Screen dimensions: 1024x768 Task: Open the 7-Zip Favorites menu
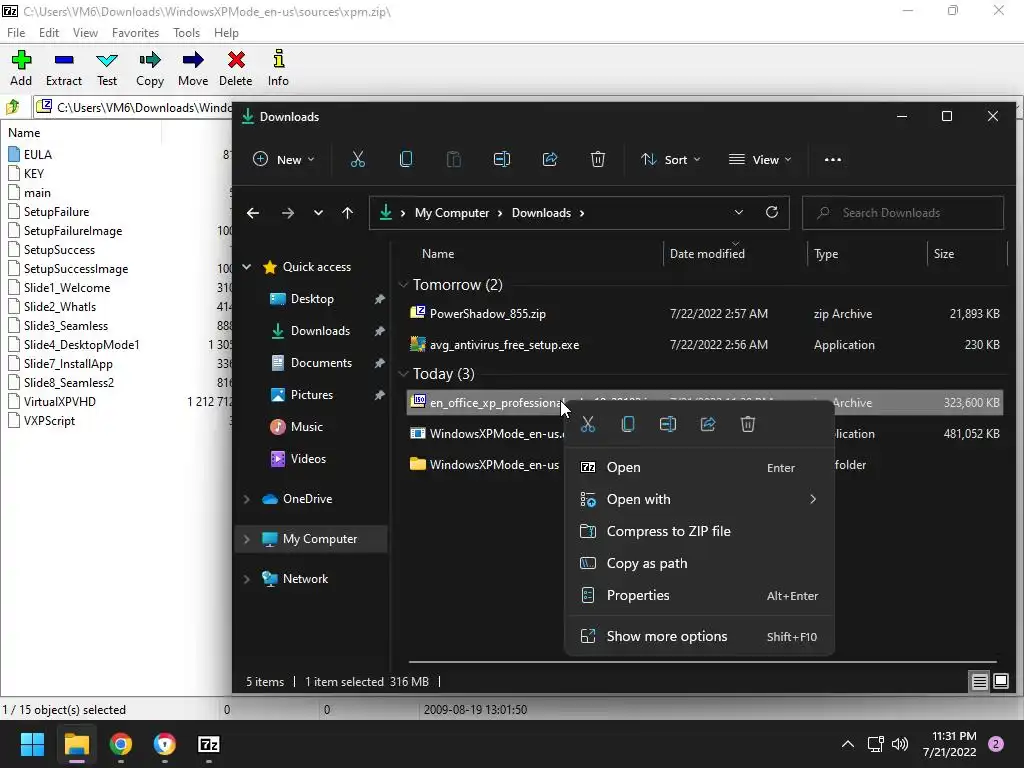[x=135, y=33]
